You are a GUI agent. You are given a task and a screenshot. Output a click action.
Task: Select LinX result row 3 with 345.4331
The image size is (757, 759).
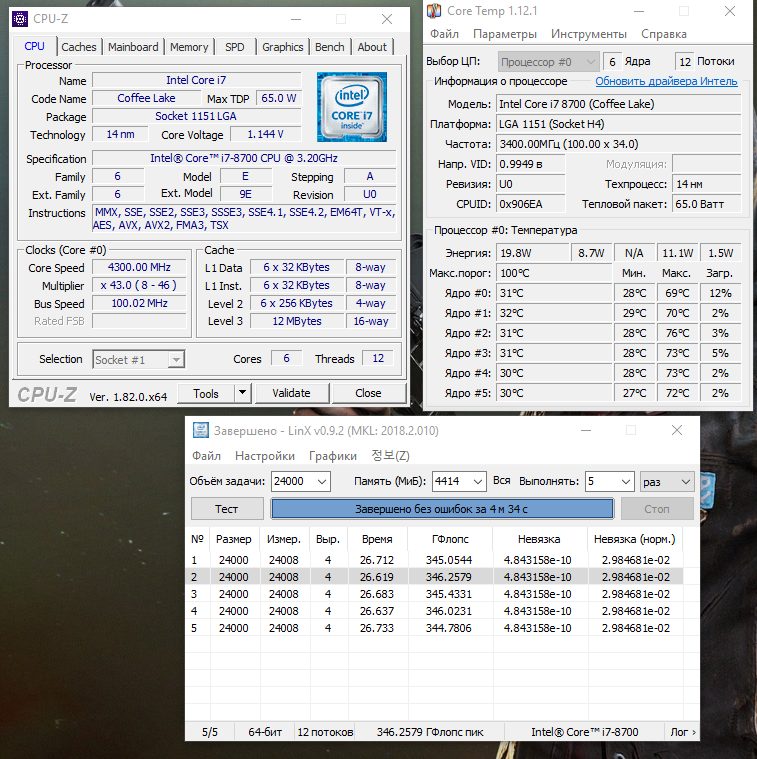[x=435, y=594]
